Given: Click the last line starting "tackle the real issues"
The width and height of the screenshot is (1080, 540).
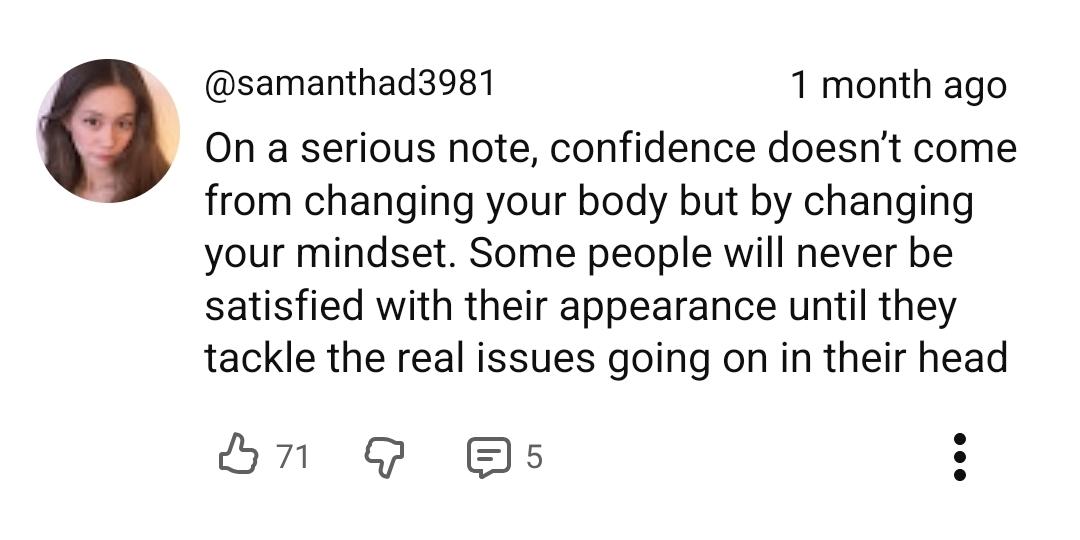Looking at the screenshot, I should click(x=605, y=357).
